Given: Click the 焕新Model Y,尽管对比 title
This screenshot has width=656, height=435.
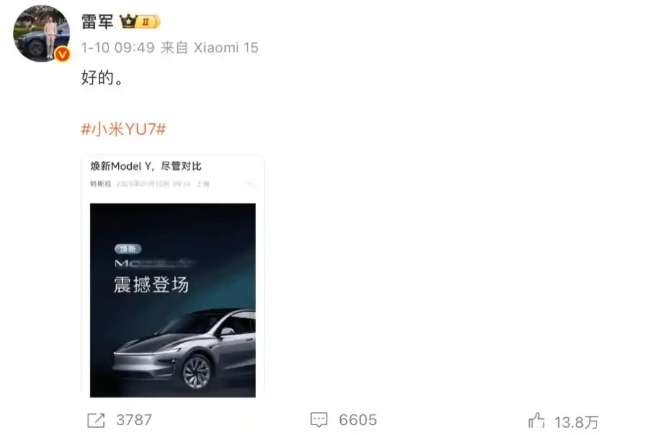Looking at the screenshot, I should click(146, 166).
